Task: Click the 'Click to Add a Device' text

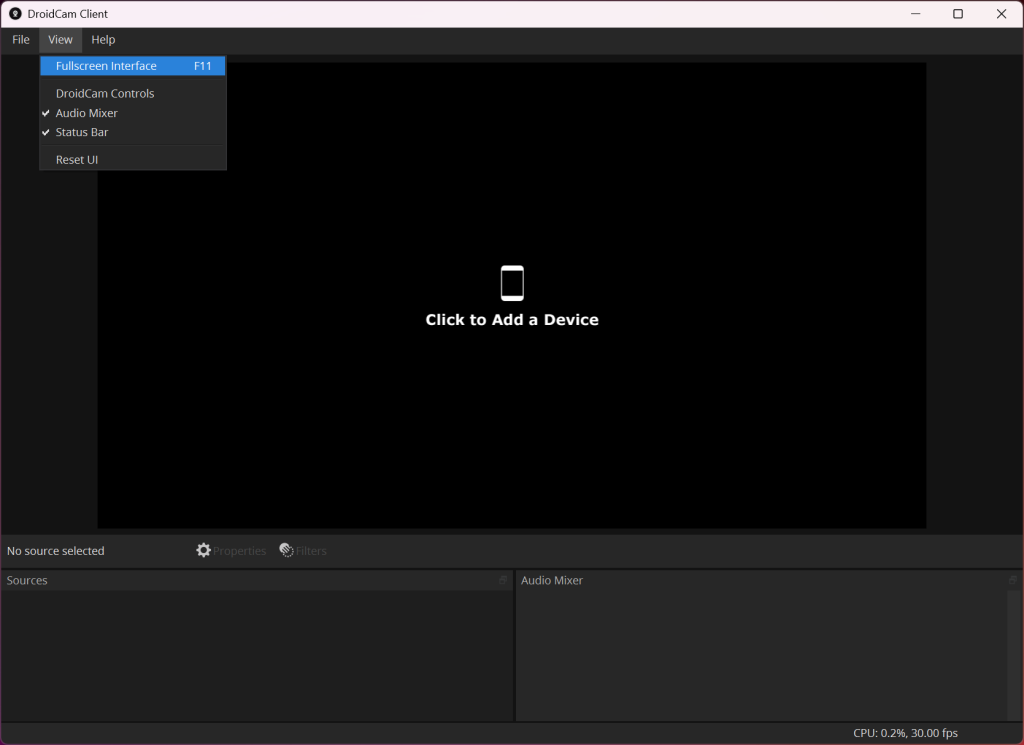Action: (512, 319)
